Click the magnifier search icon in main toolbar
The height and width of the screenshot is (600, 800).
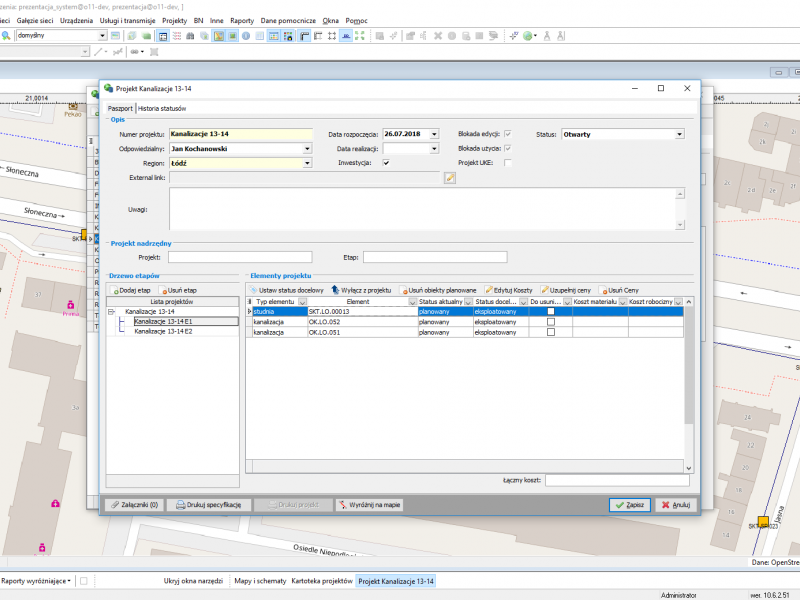click(x=6, y=36)
